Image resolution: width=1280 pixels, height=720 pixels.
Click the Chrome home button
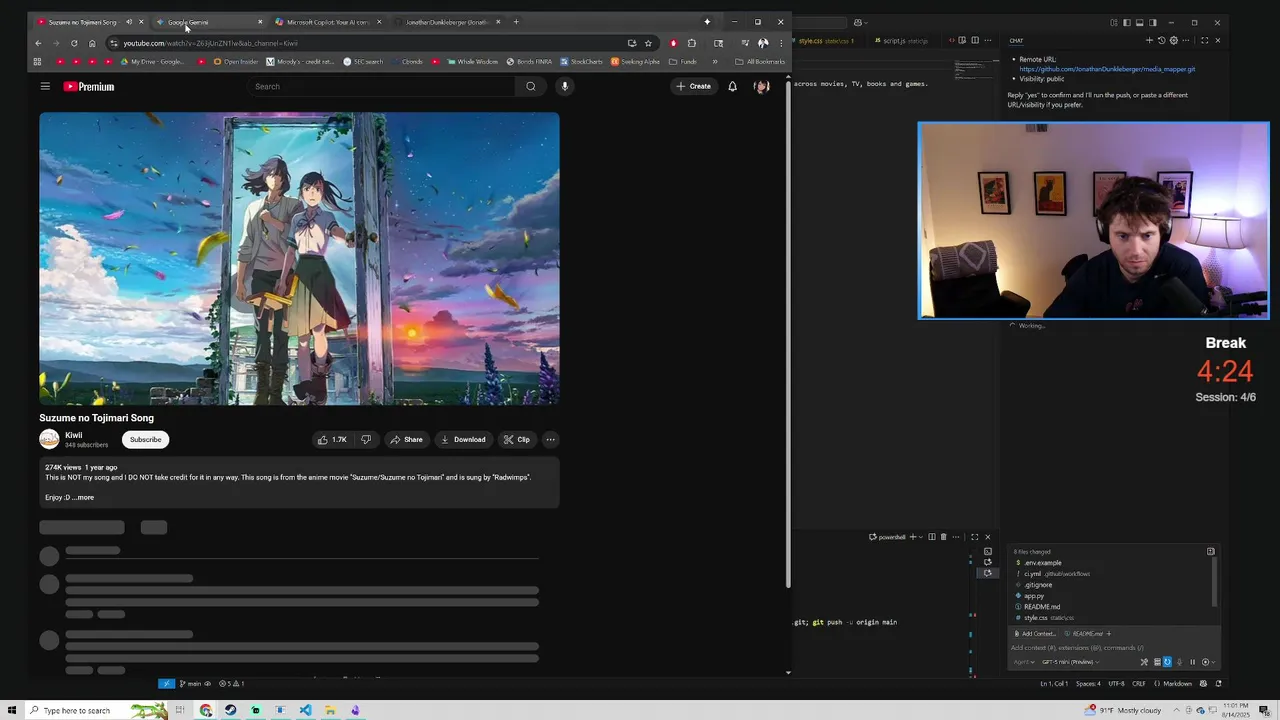92,43
